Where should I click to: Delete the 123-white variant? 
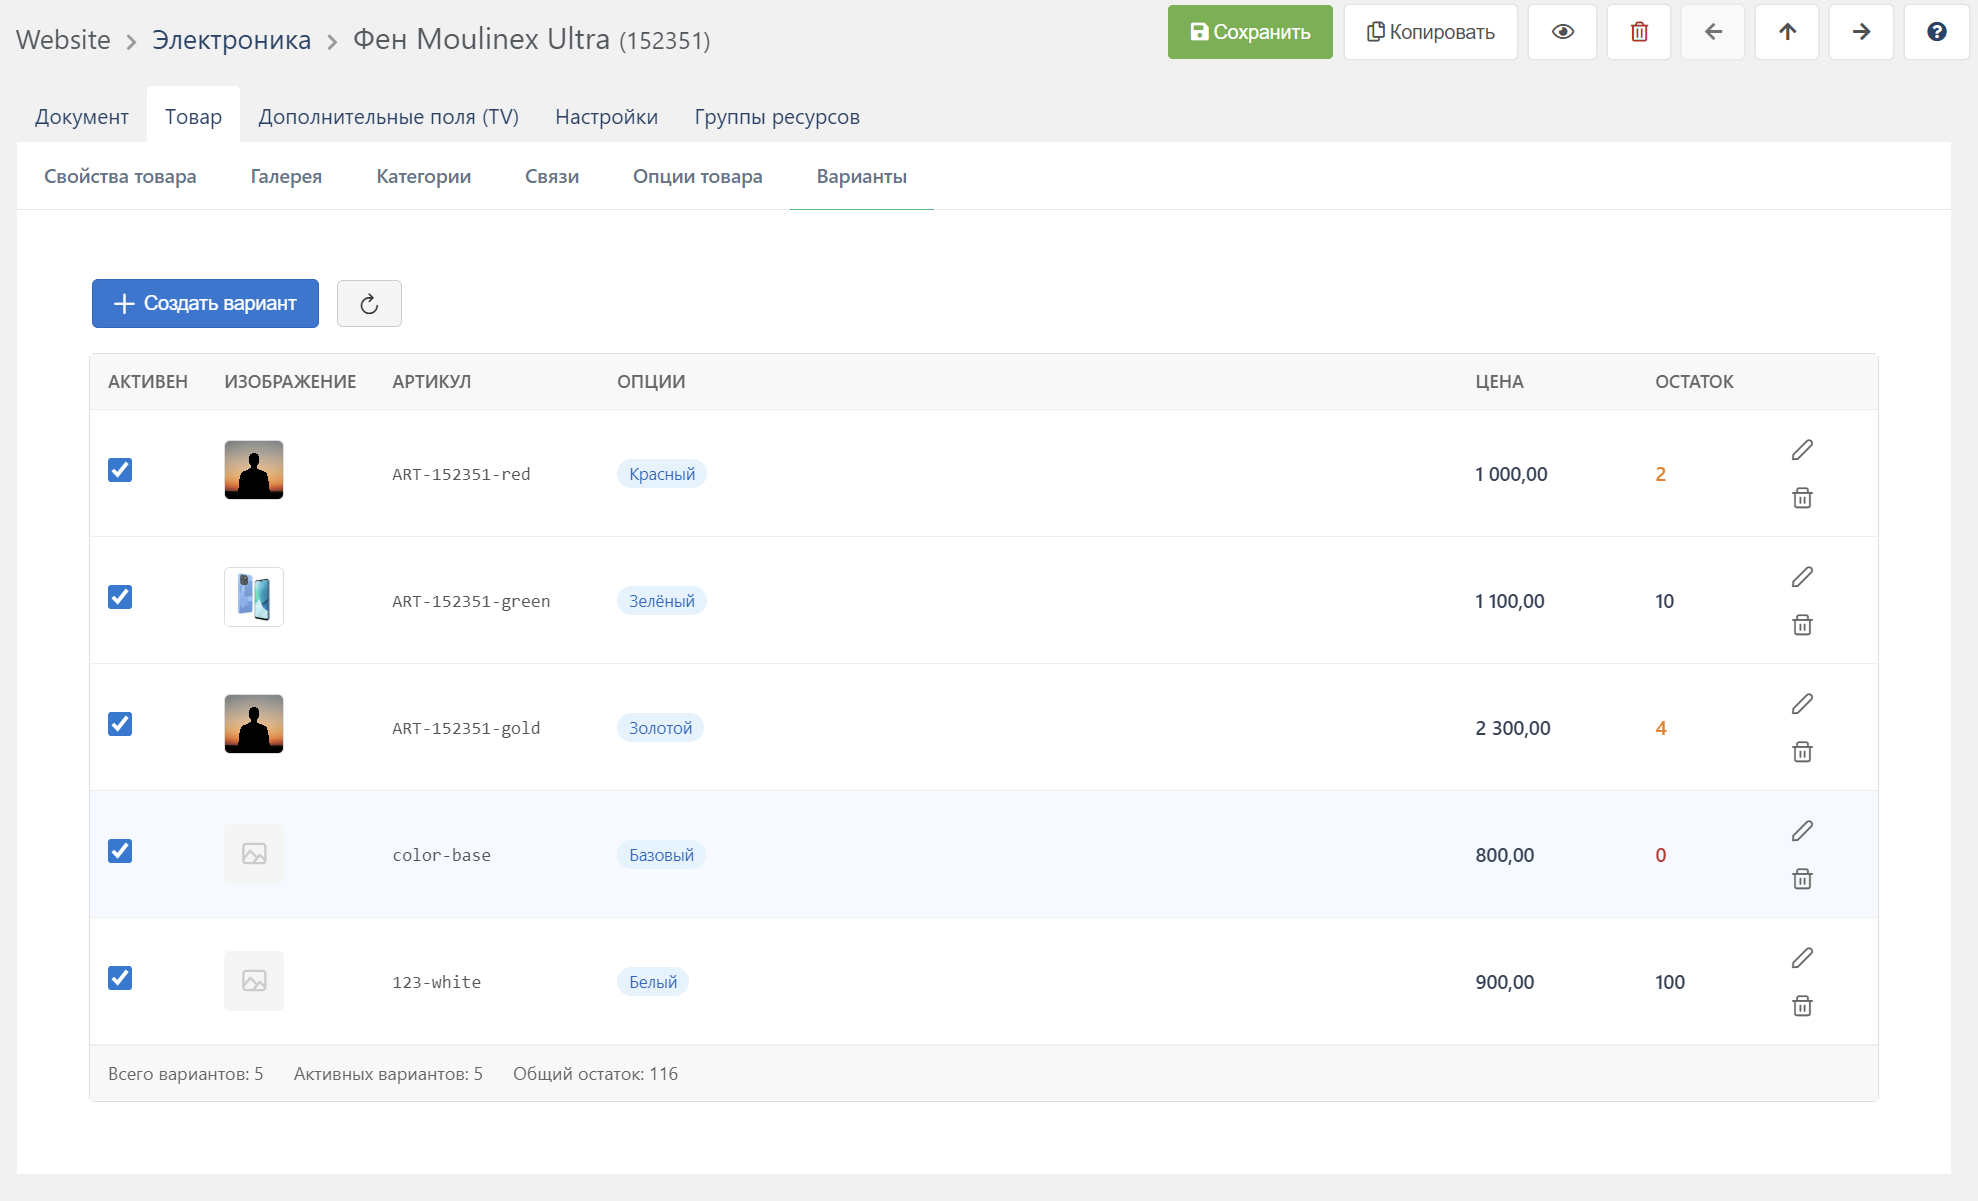[x=1802, y=1006]
